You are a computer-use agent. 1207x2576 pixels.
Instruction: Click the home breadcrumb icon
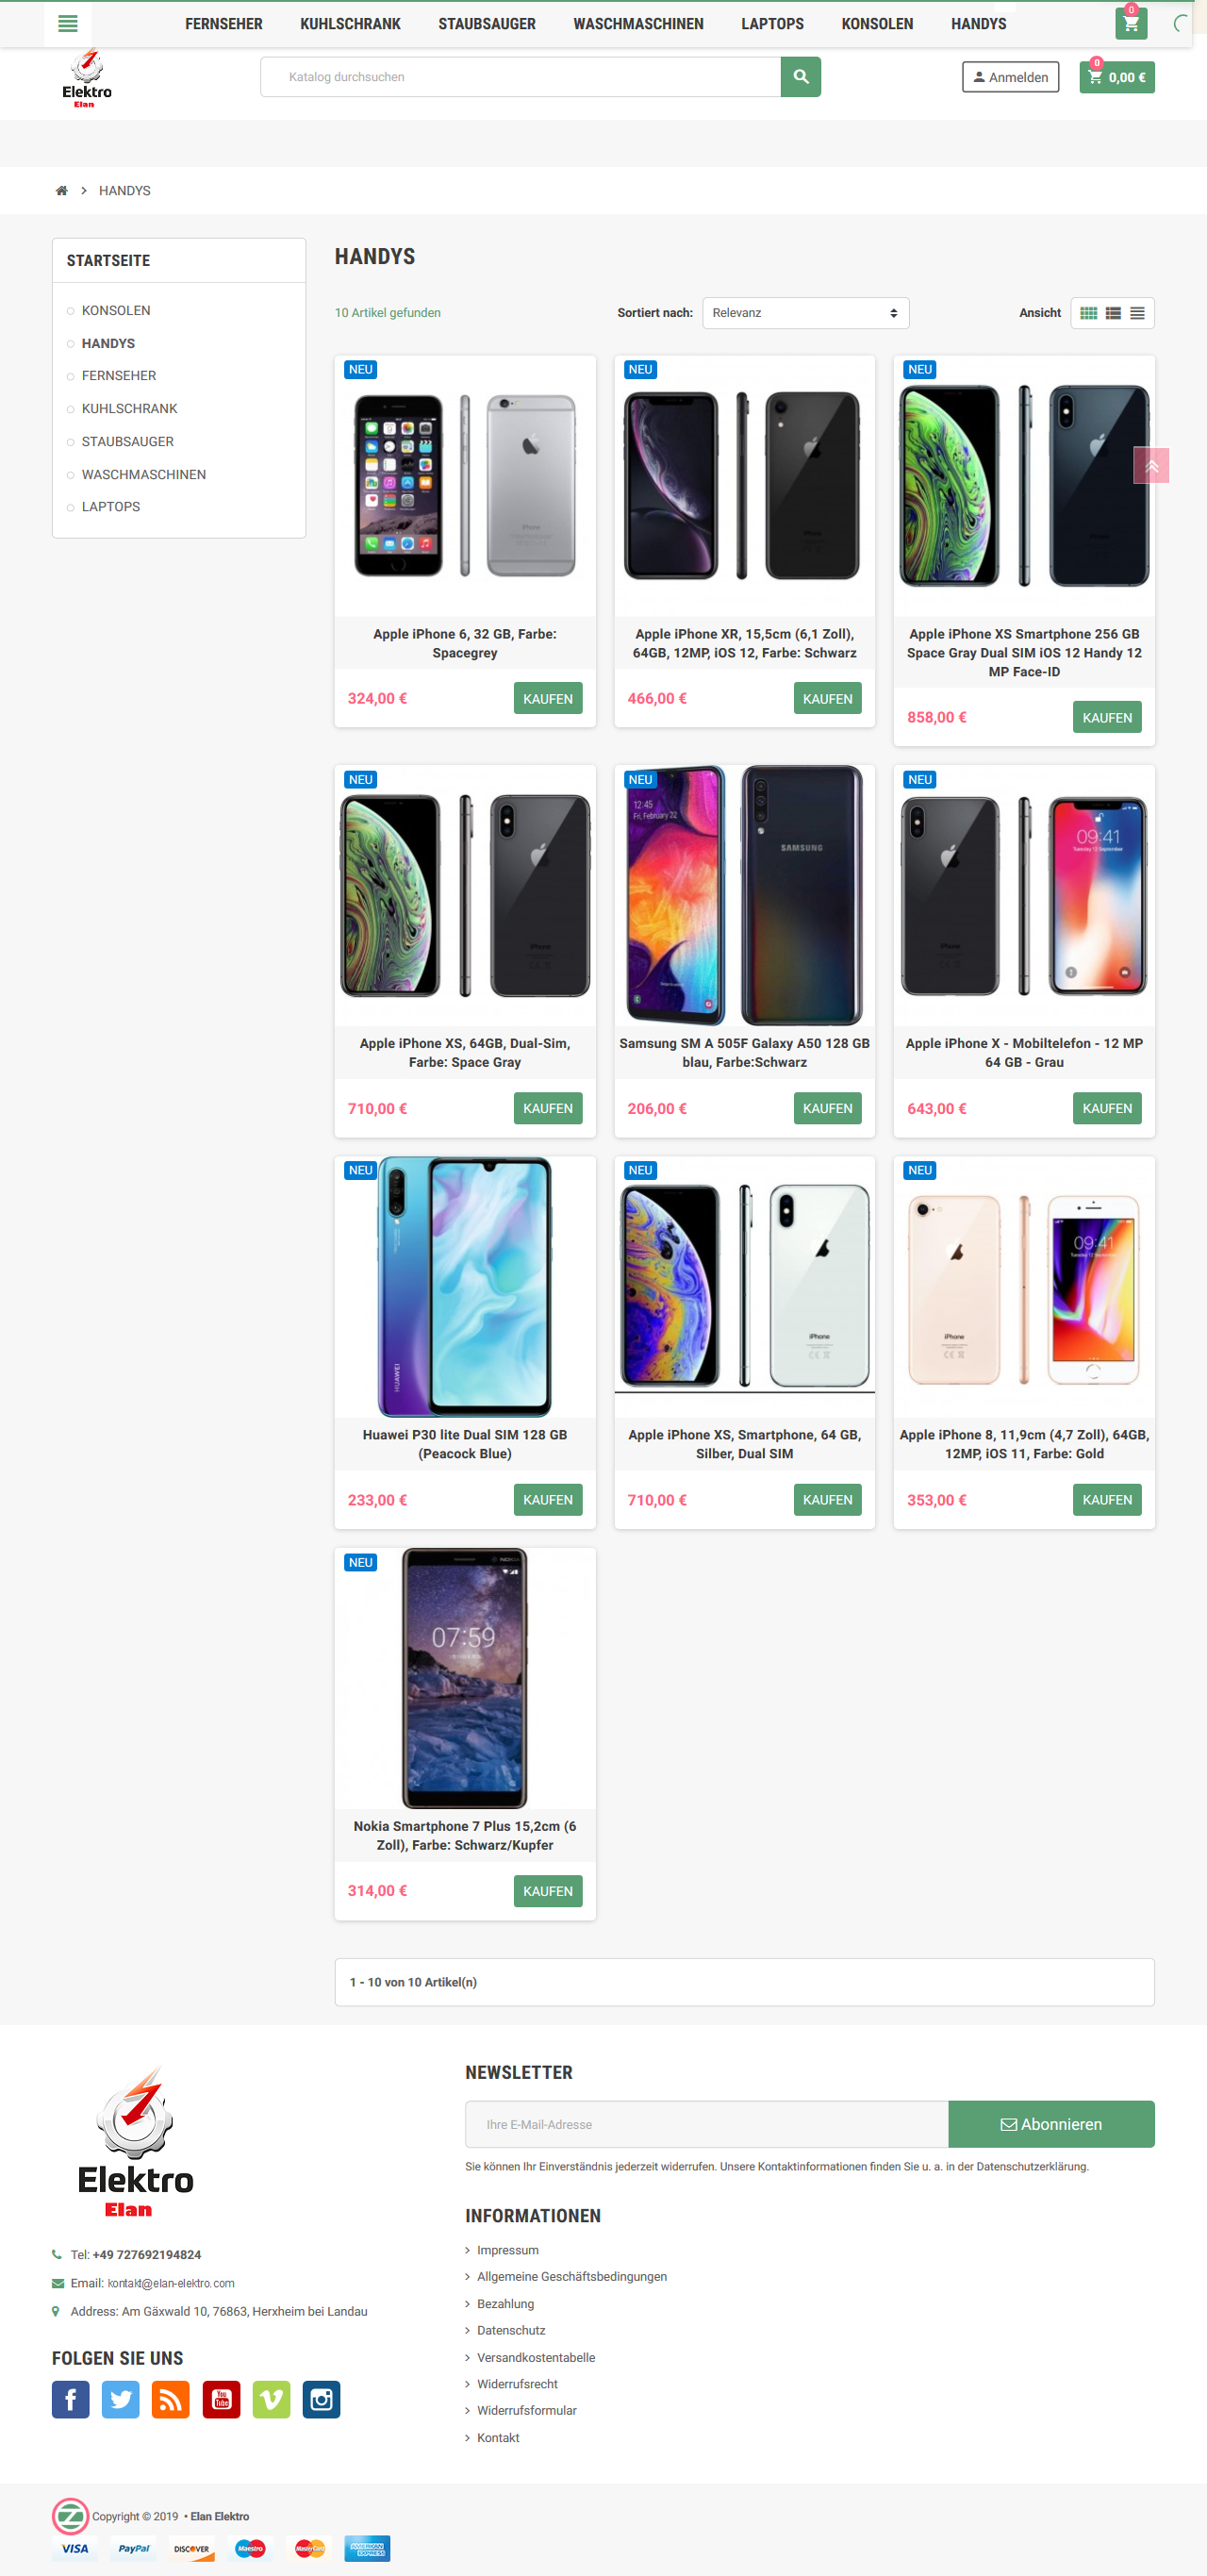pyautogui.click(x=62, y=191)
